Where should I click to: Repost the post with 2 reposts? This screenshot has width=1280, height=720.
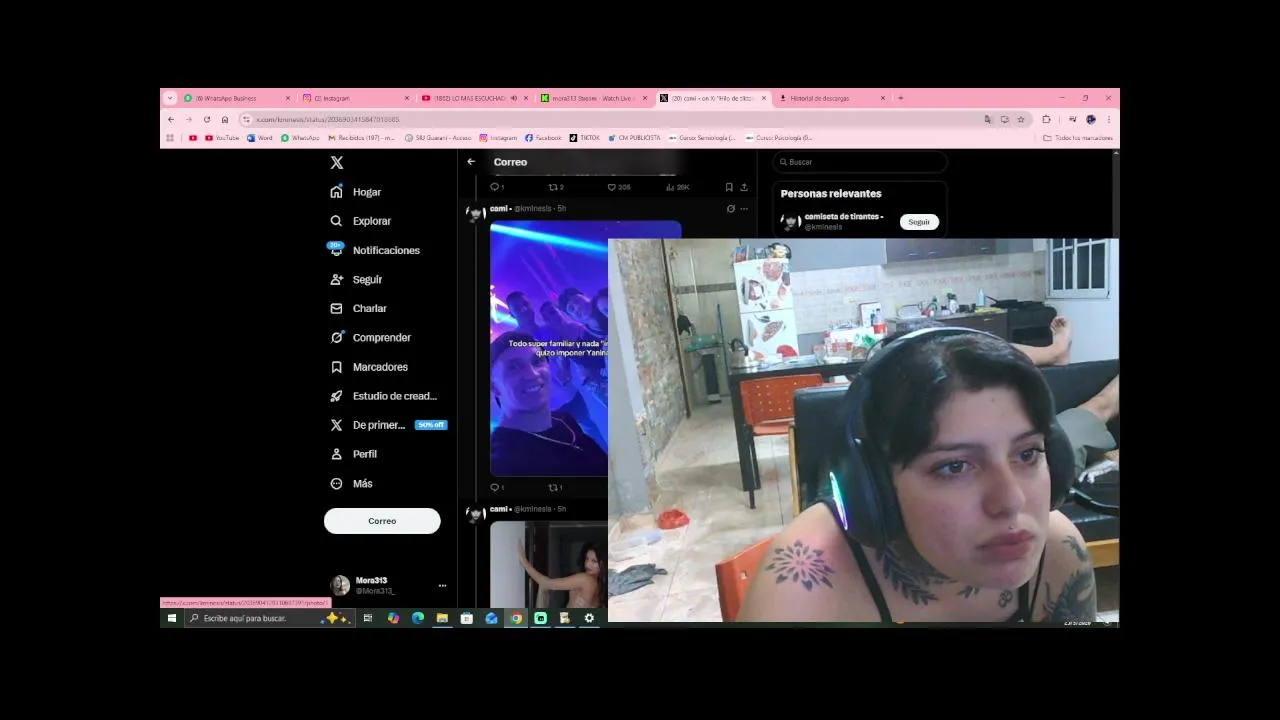(556, 187)
